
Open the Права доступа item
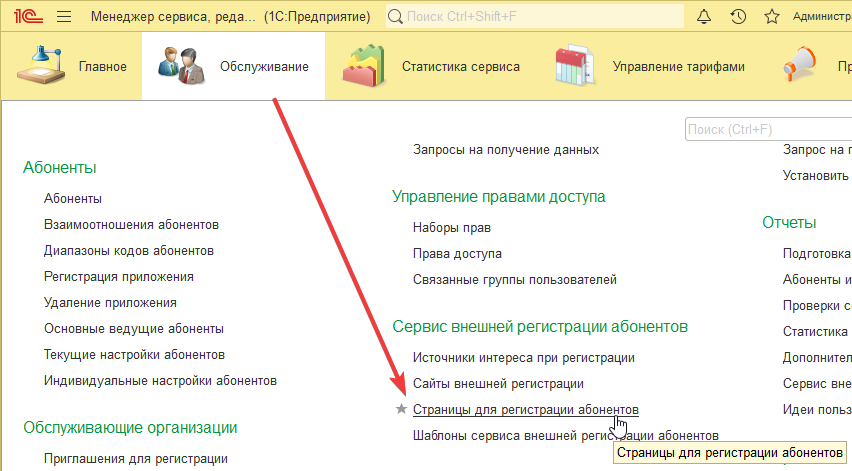[457, 254]
